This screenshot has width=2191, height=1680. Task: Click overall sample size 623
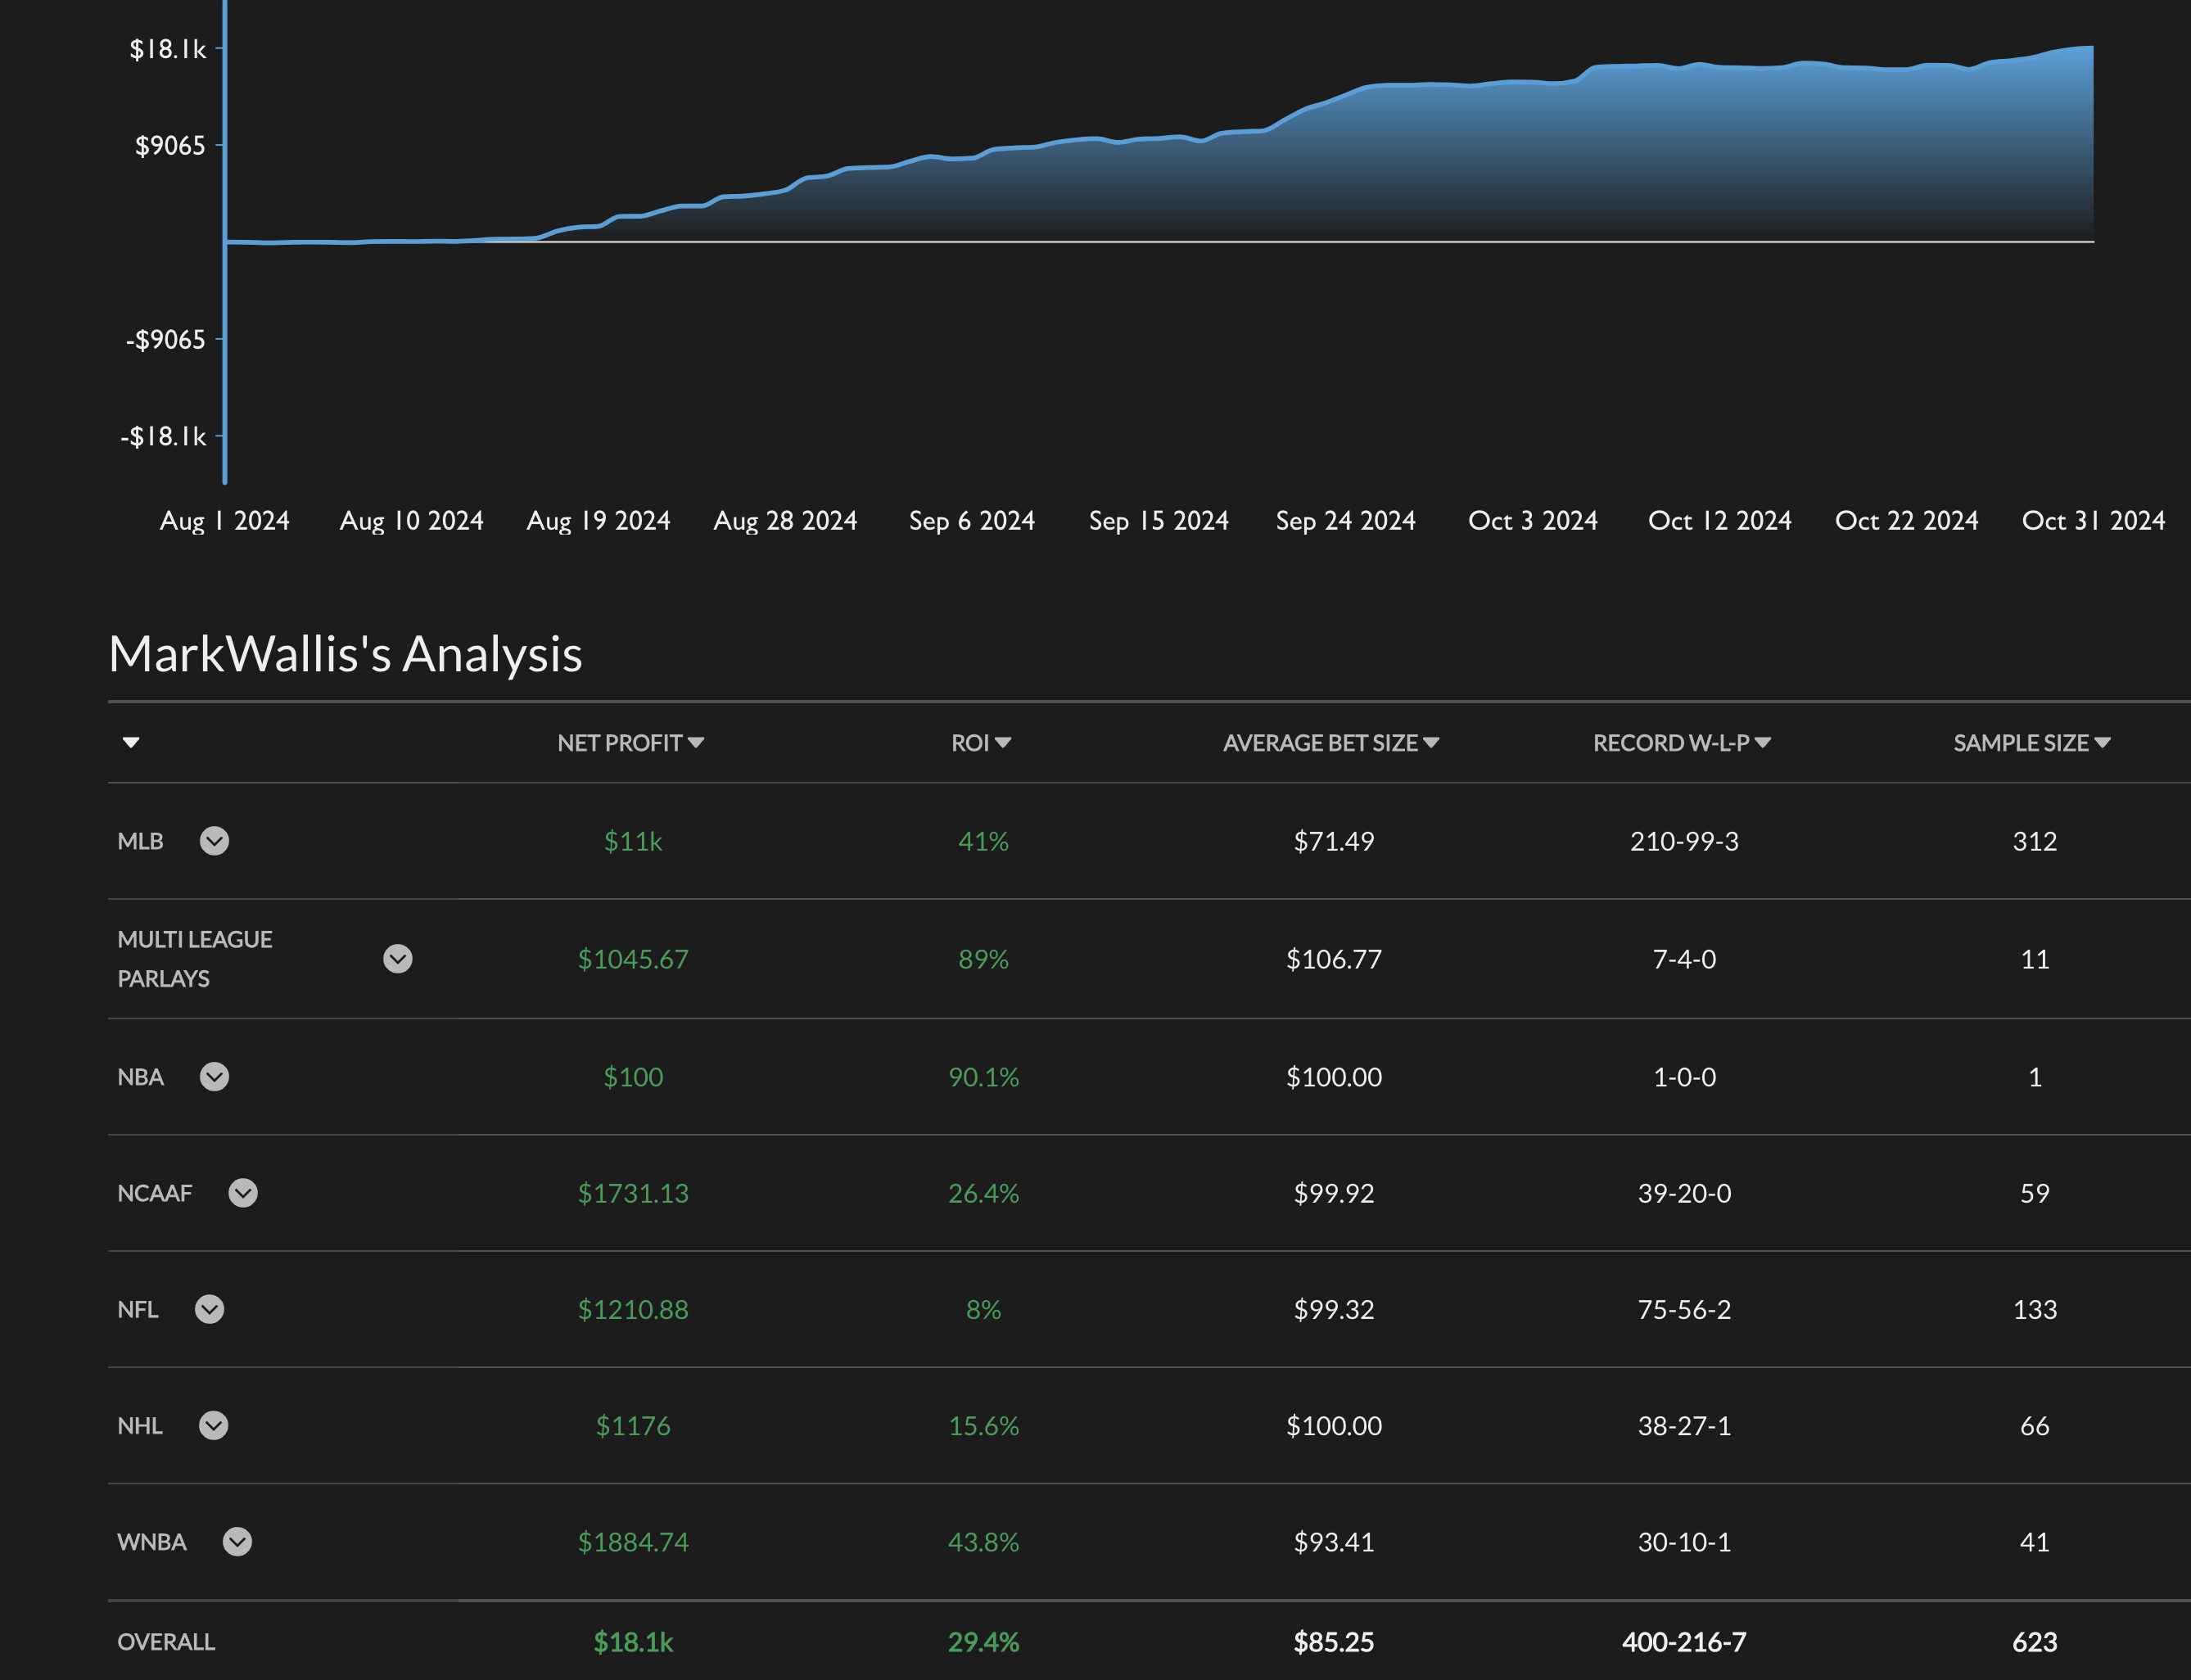pos(2035,1642)
